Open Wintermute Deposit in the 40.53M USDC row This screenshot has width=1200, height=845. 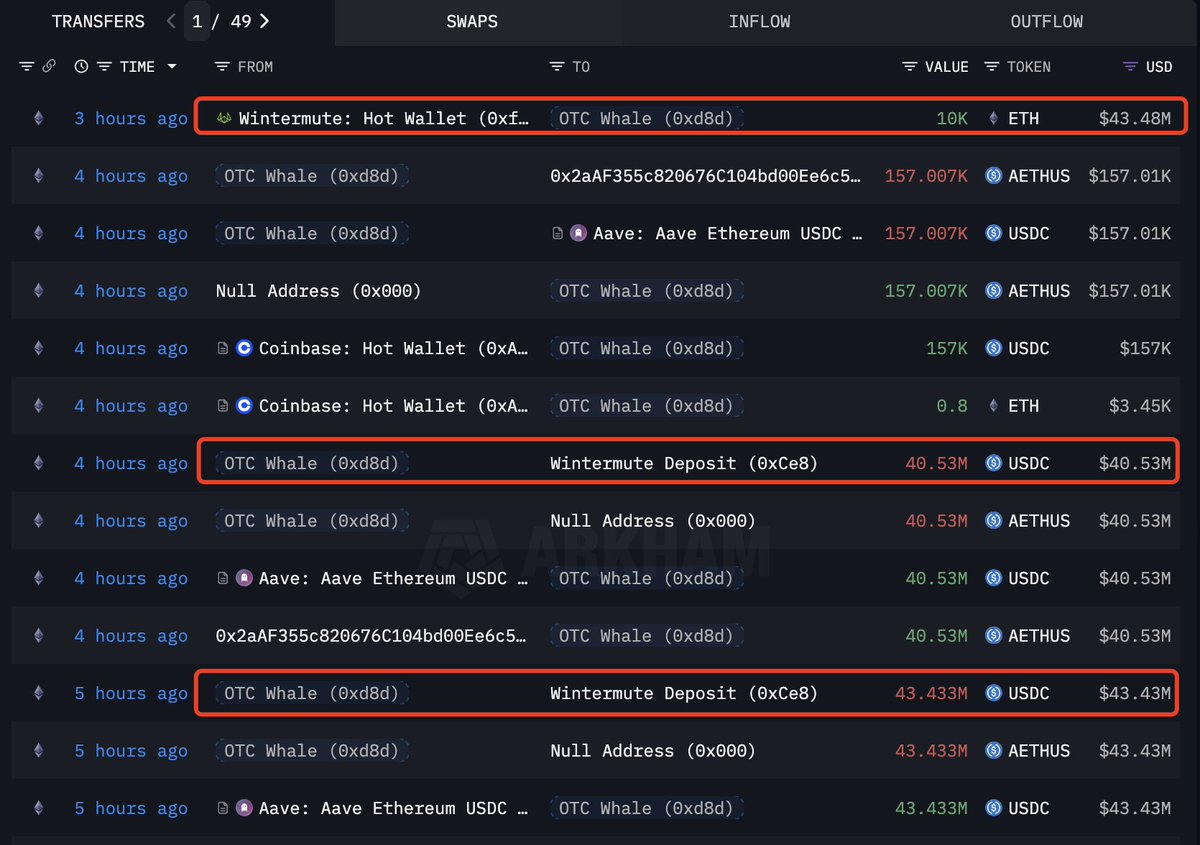tap(684, 463)
